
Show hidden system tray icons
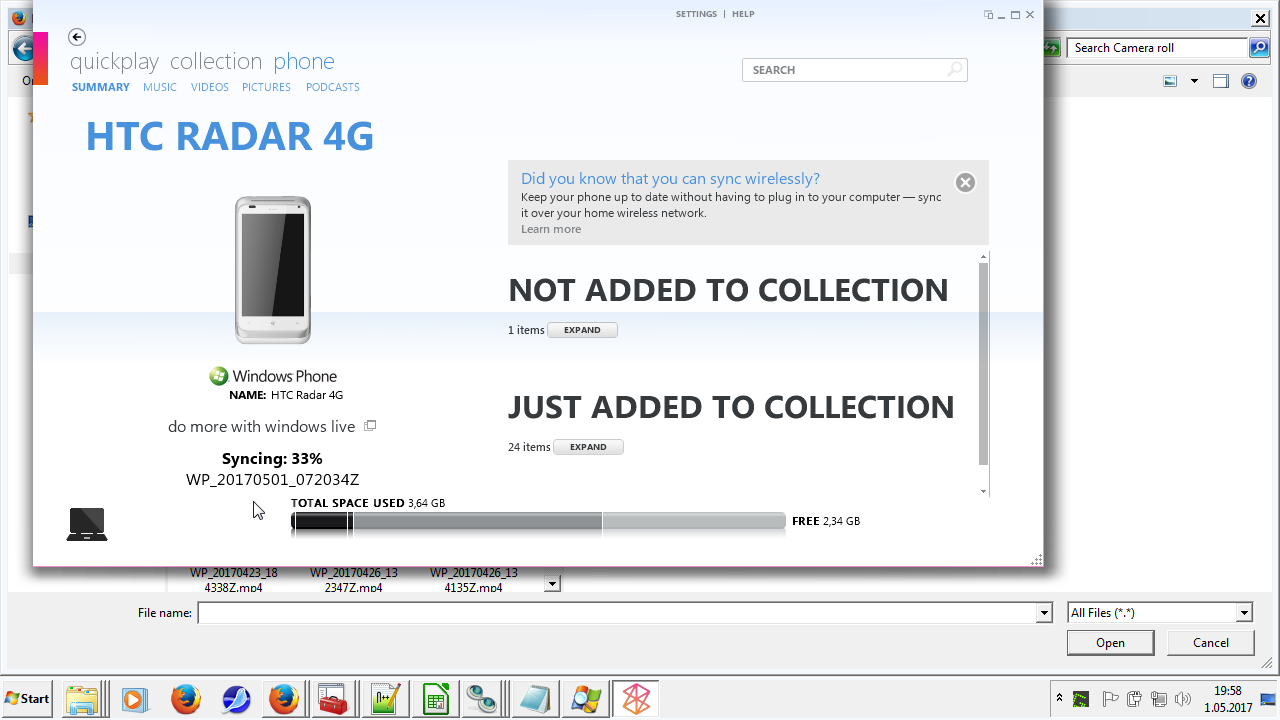pyautogui.click(x=1059, y=698)
